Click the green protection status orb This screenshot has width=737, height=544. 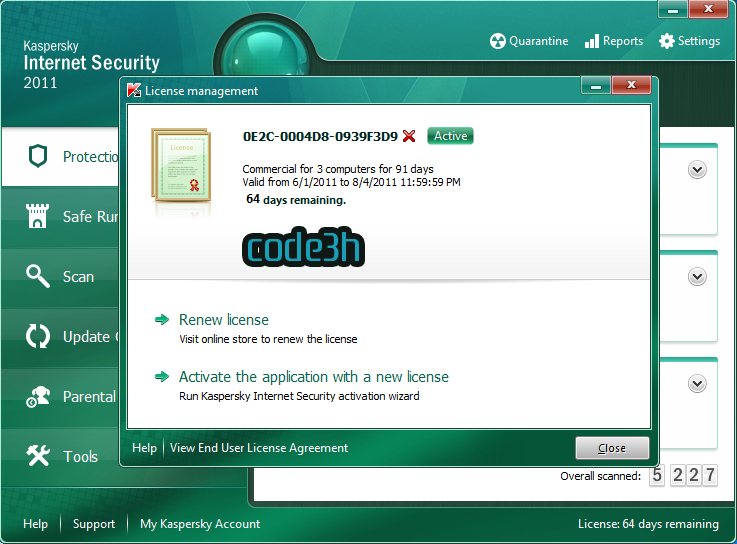click(x=266, y=51)
